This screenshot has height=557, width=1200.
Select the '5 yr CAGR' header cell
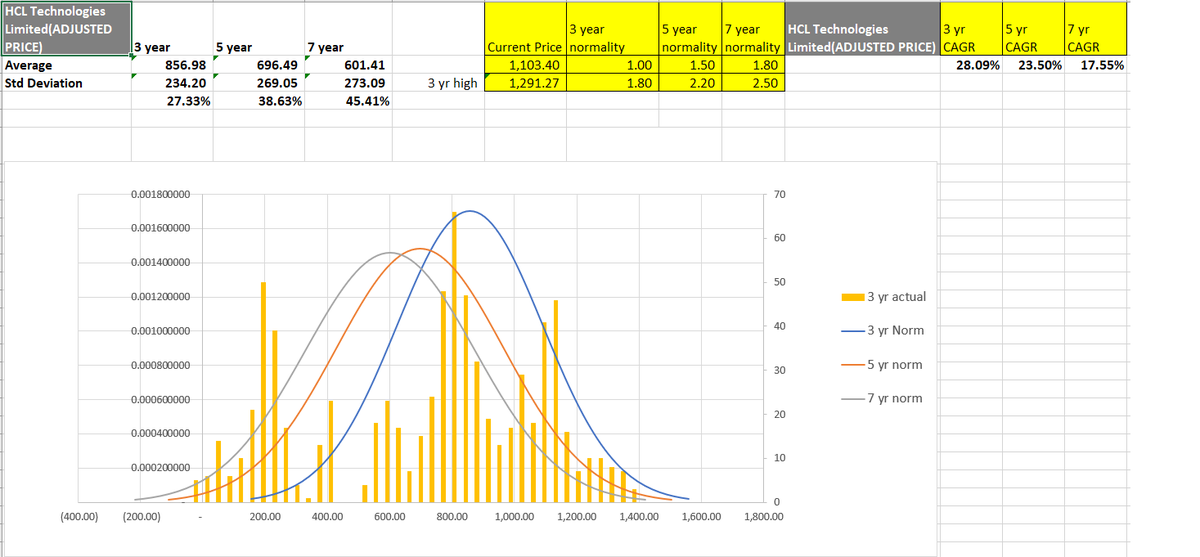click(x=1032, y=29)
